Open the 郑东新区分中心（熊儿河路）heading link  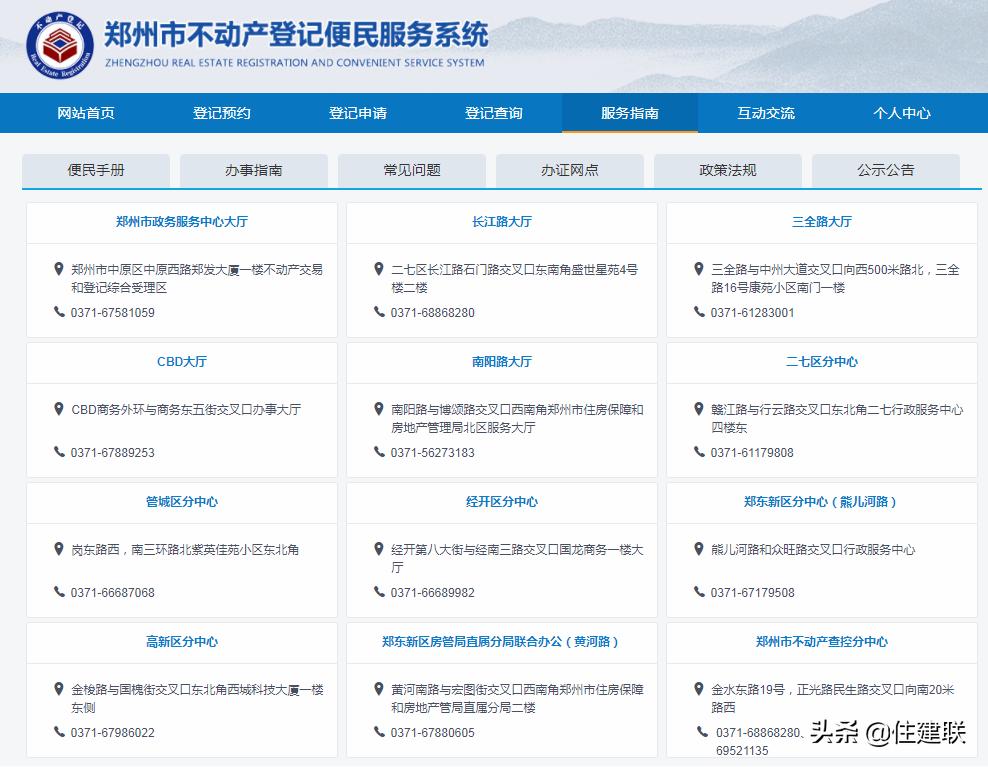[820, 502]
